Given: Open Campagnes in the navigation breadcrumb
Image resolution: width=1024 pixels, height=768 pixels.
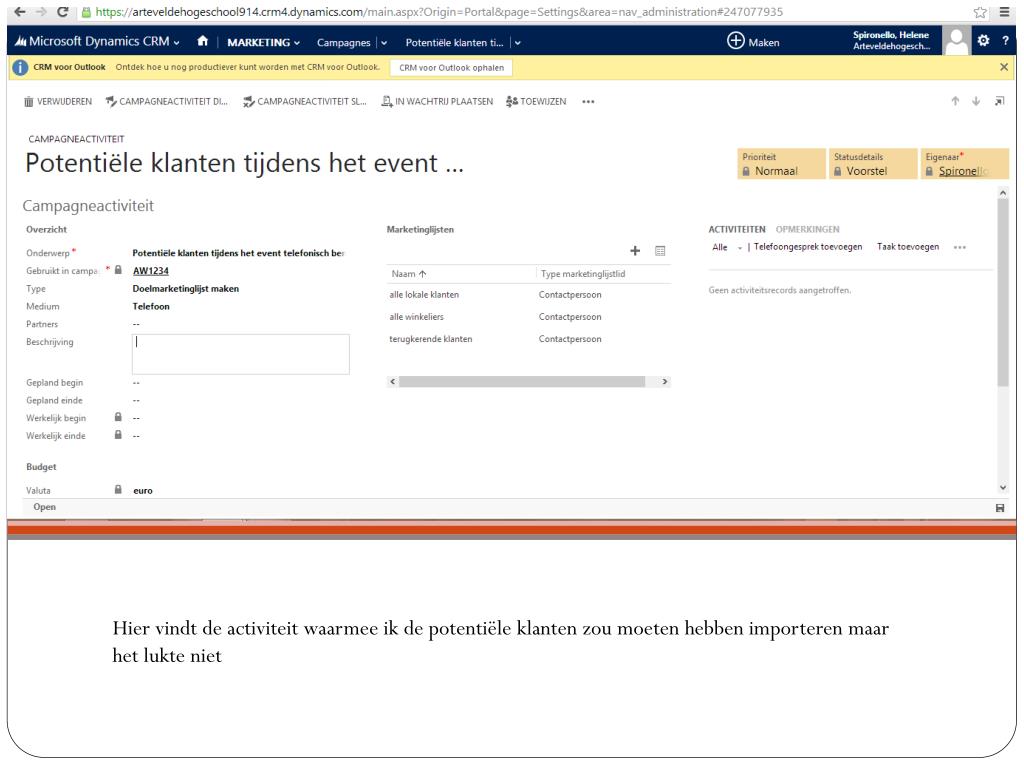Looking at the screenshot, I should coord(343,42).
